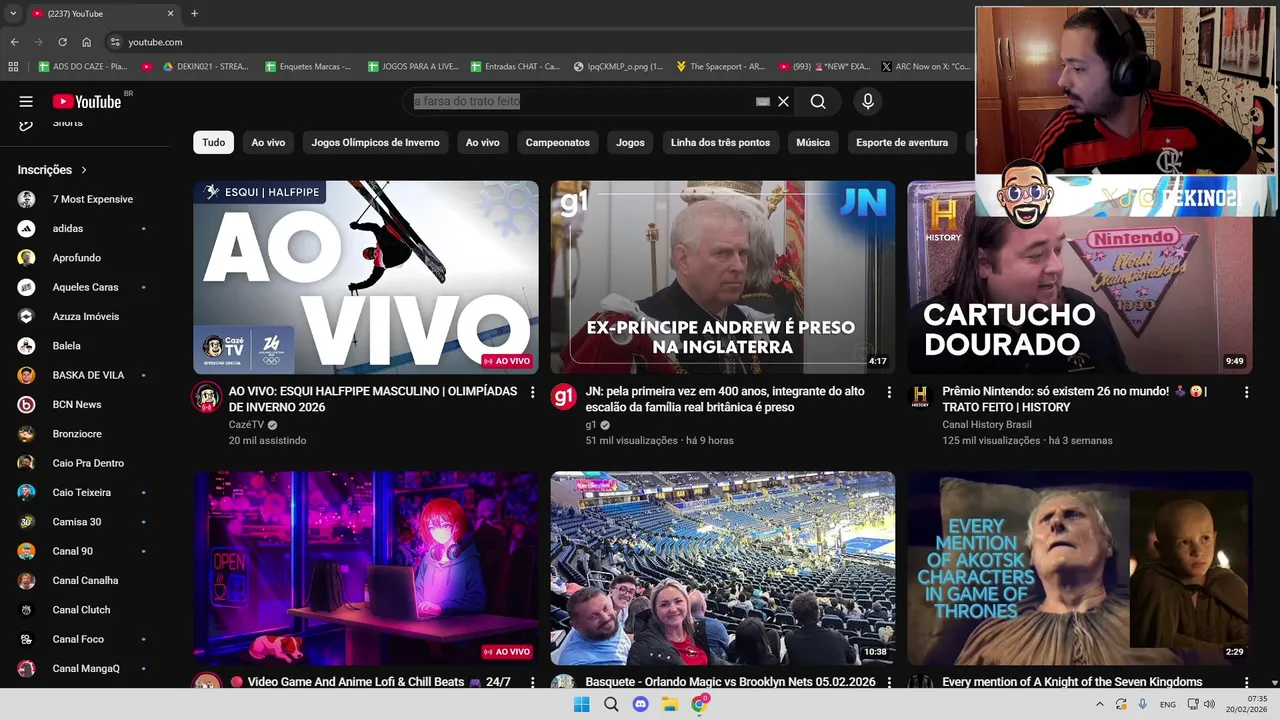Open Canal Clutch subscription channel
1280x720 pixels.
point(84,610)
